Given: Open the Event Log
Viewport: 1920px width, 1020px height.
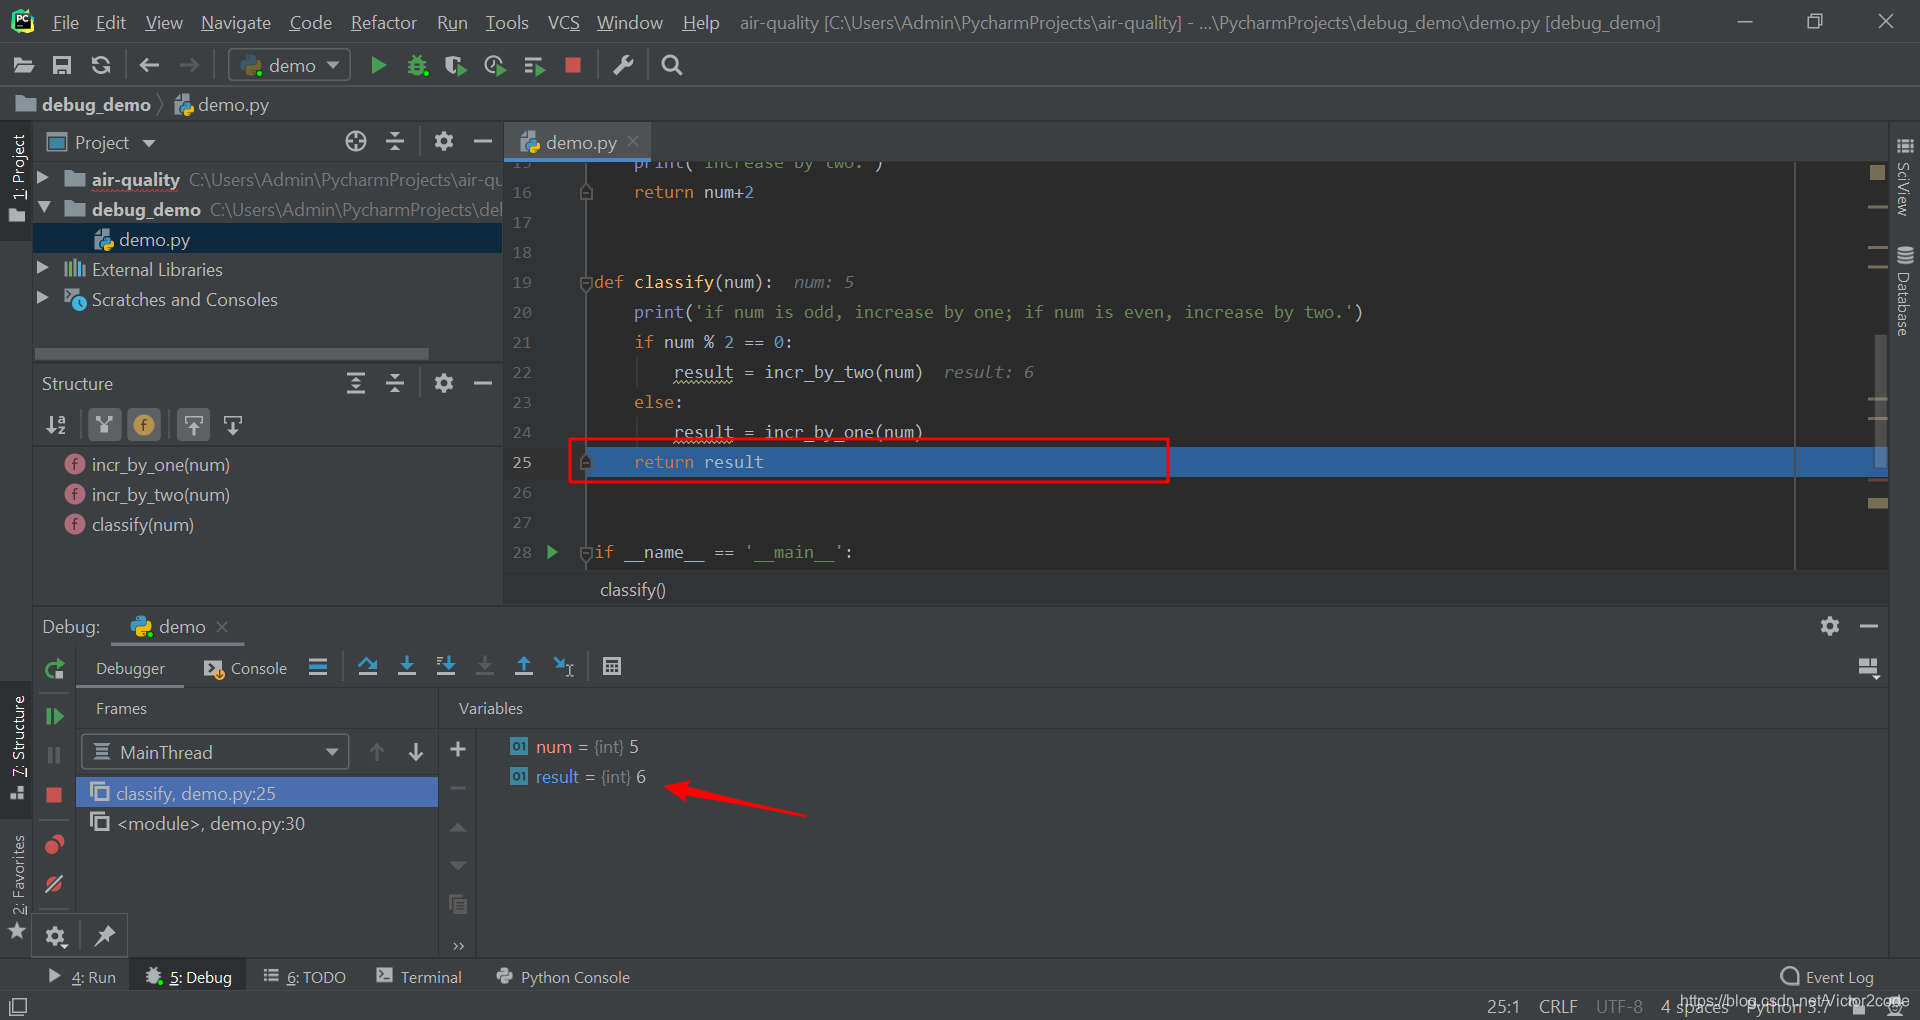Looking at the screenshot, I should tap(1827, 977).
